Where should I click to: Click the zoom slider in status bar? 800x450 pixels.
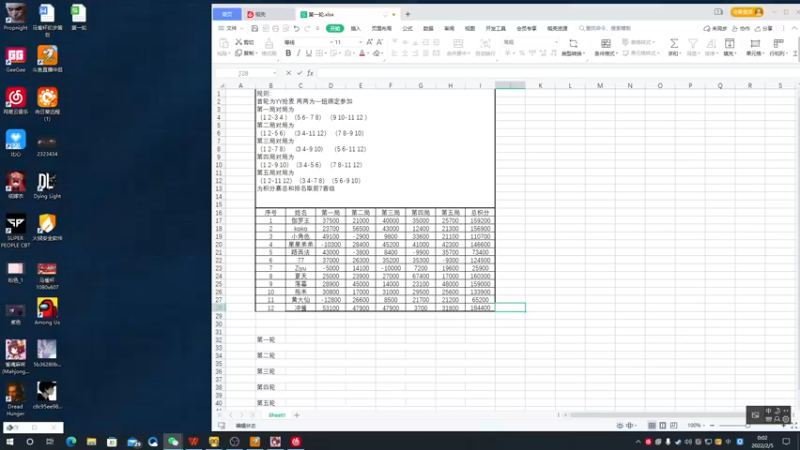(x=747, y=426)
